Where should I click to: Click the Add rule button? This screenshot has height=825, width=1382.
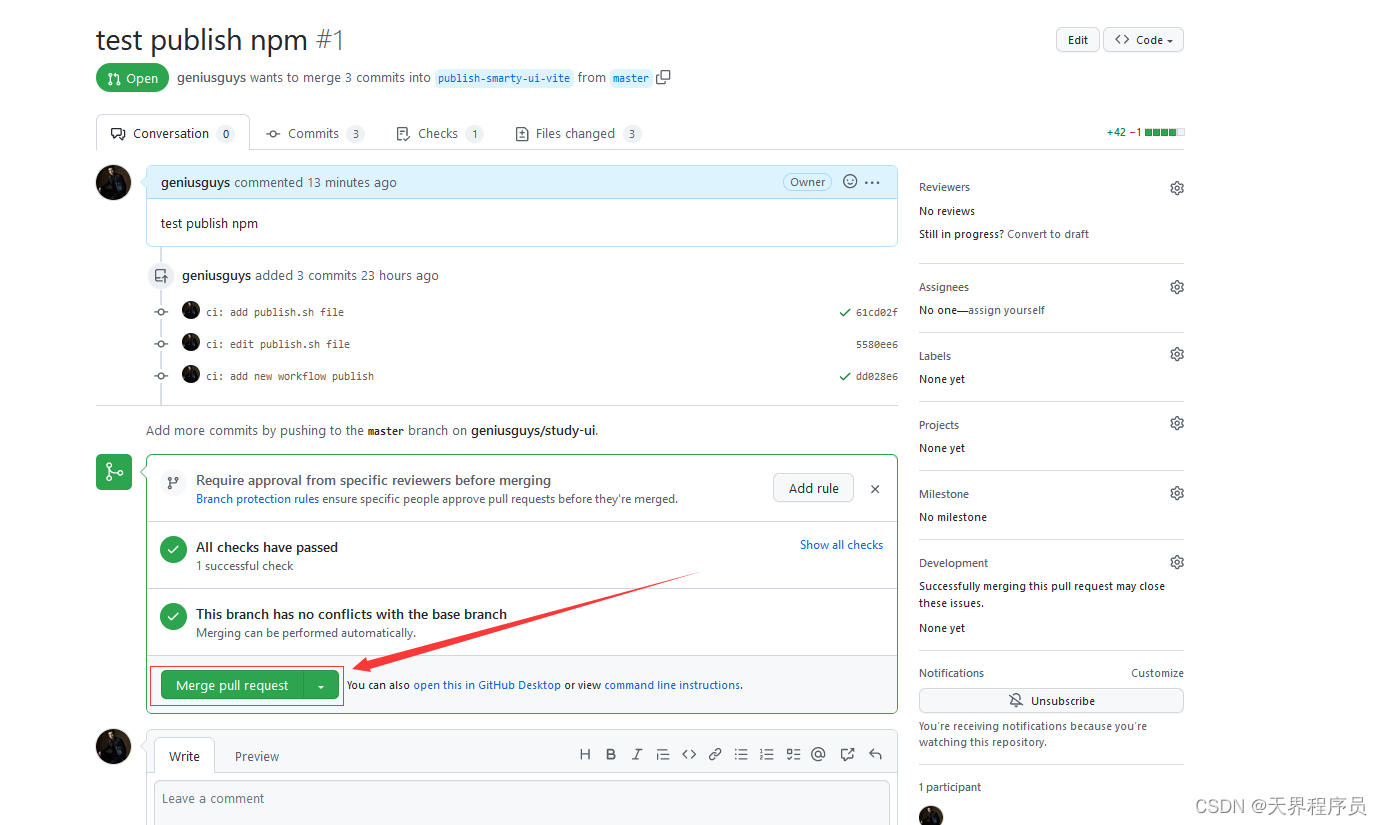(x=814, y=488)
